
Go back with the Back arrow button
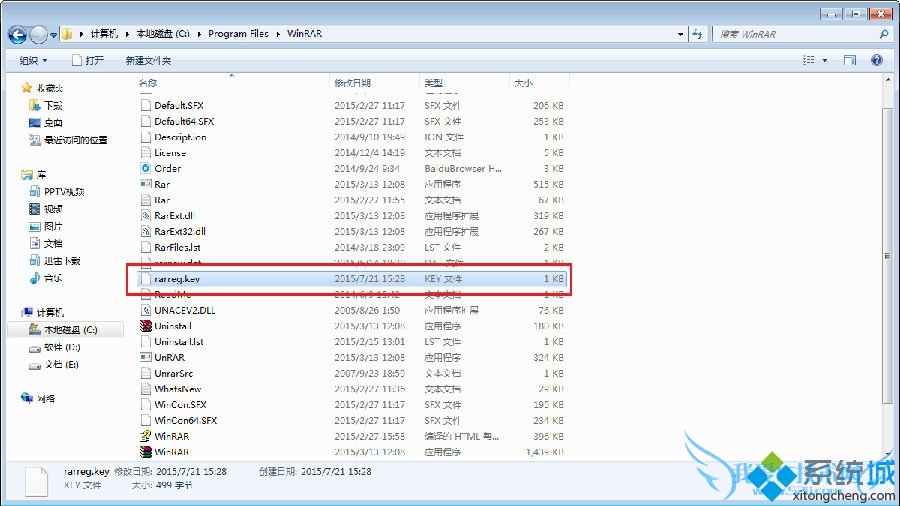(17, 35)
